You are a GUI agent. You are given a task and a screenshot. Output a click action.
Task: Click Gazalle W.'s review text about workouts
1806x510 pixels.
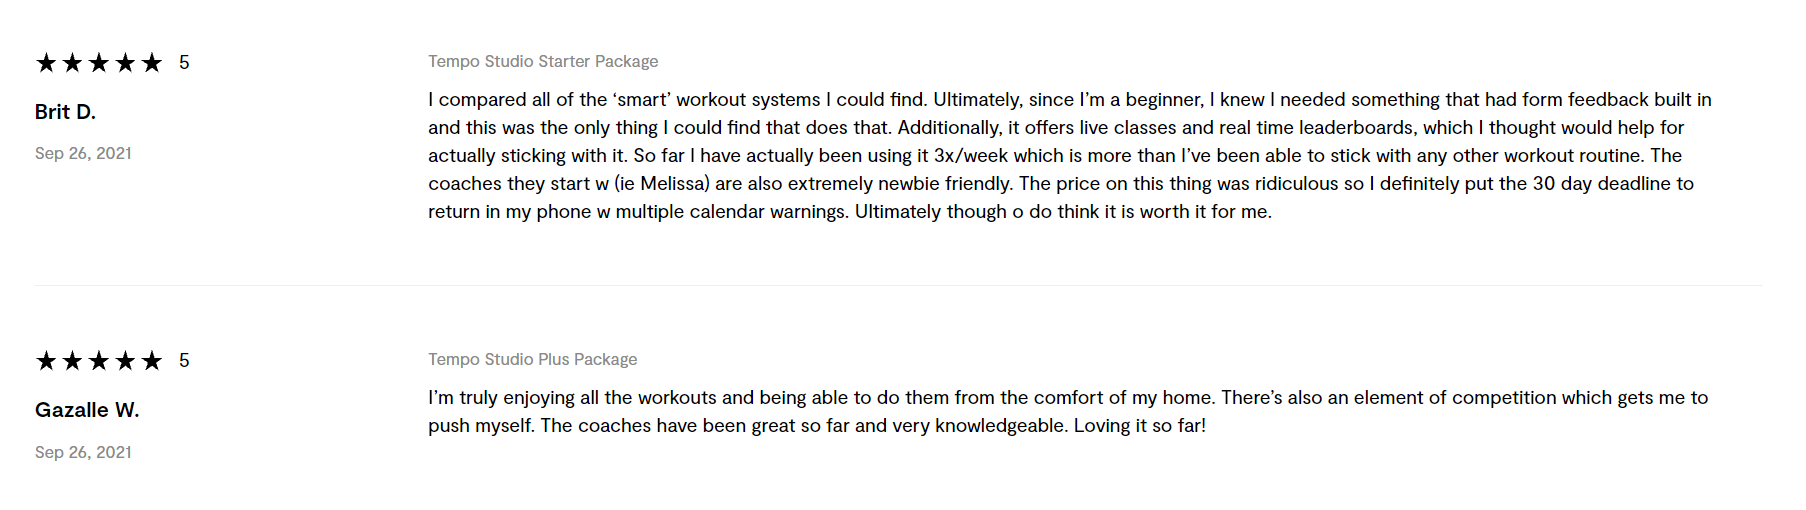click(1068, 411)
